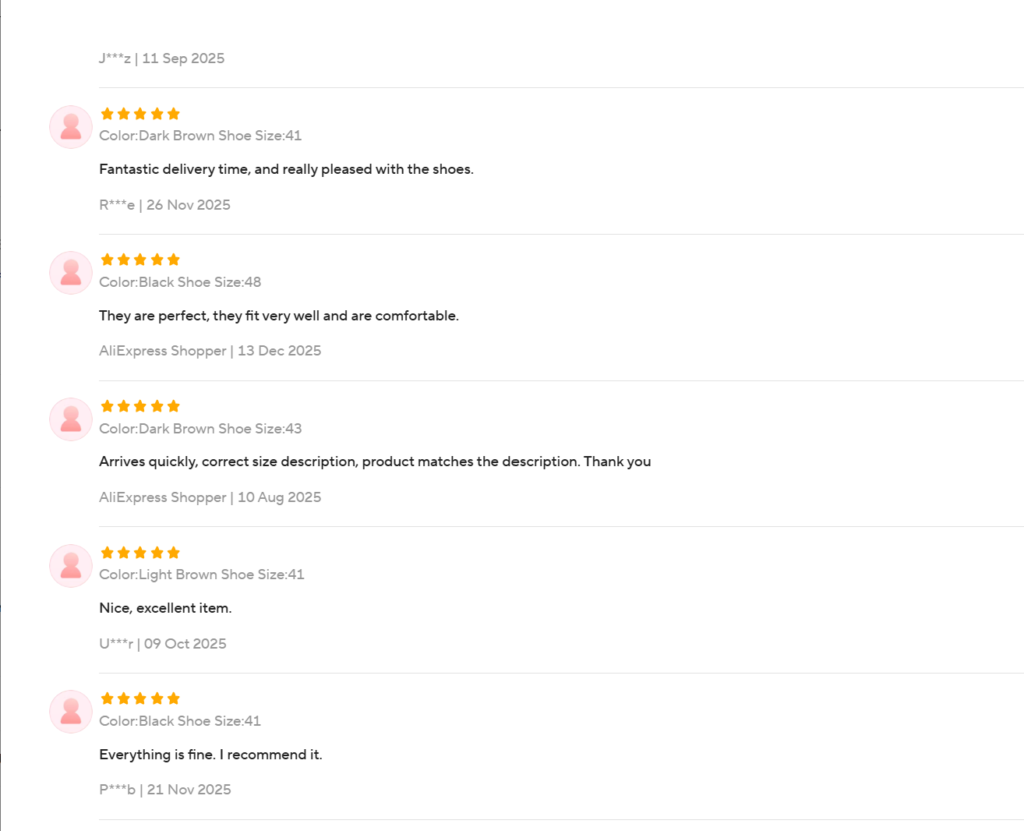Image resolution: width=1024 pixels, height=831 pixels.
Task: Click avatar icon of reviewer U***r
Action: pos(70,566)
